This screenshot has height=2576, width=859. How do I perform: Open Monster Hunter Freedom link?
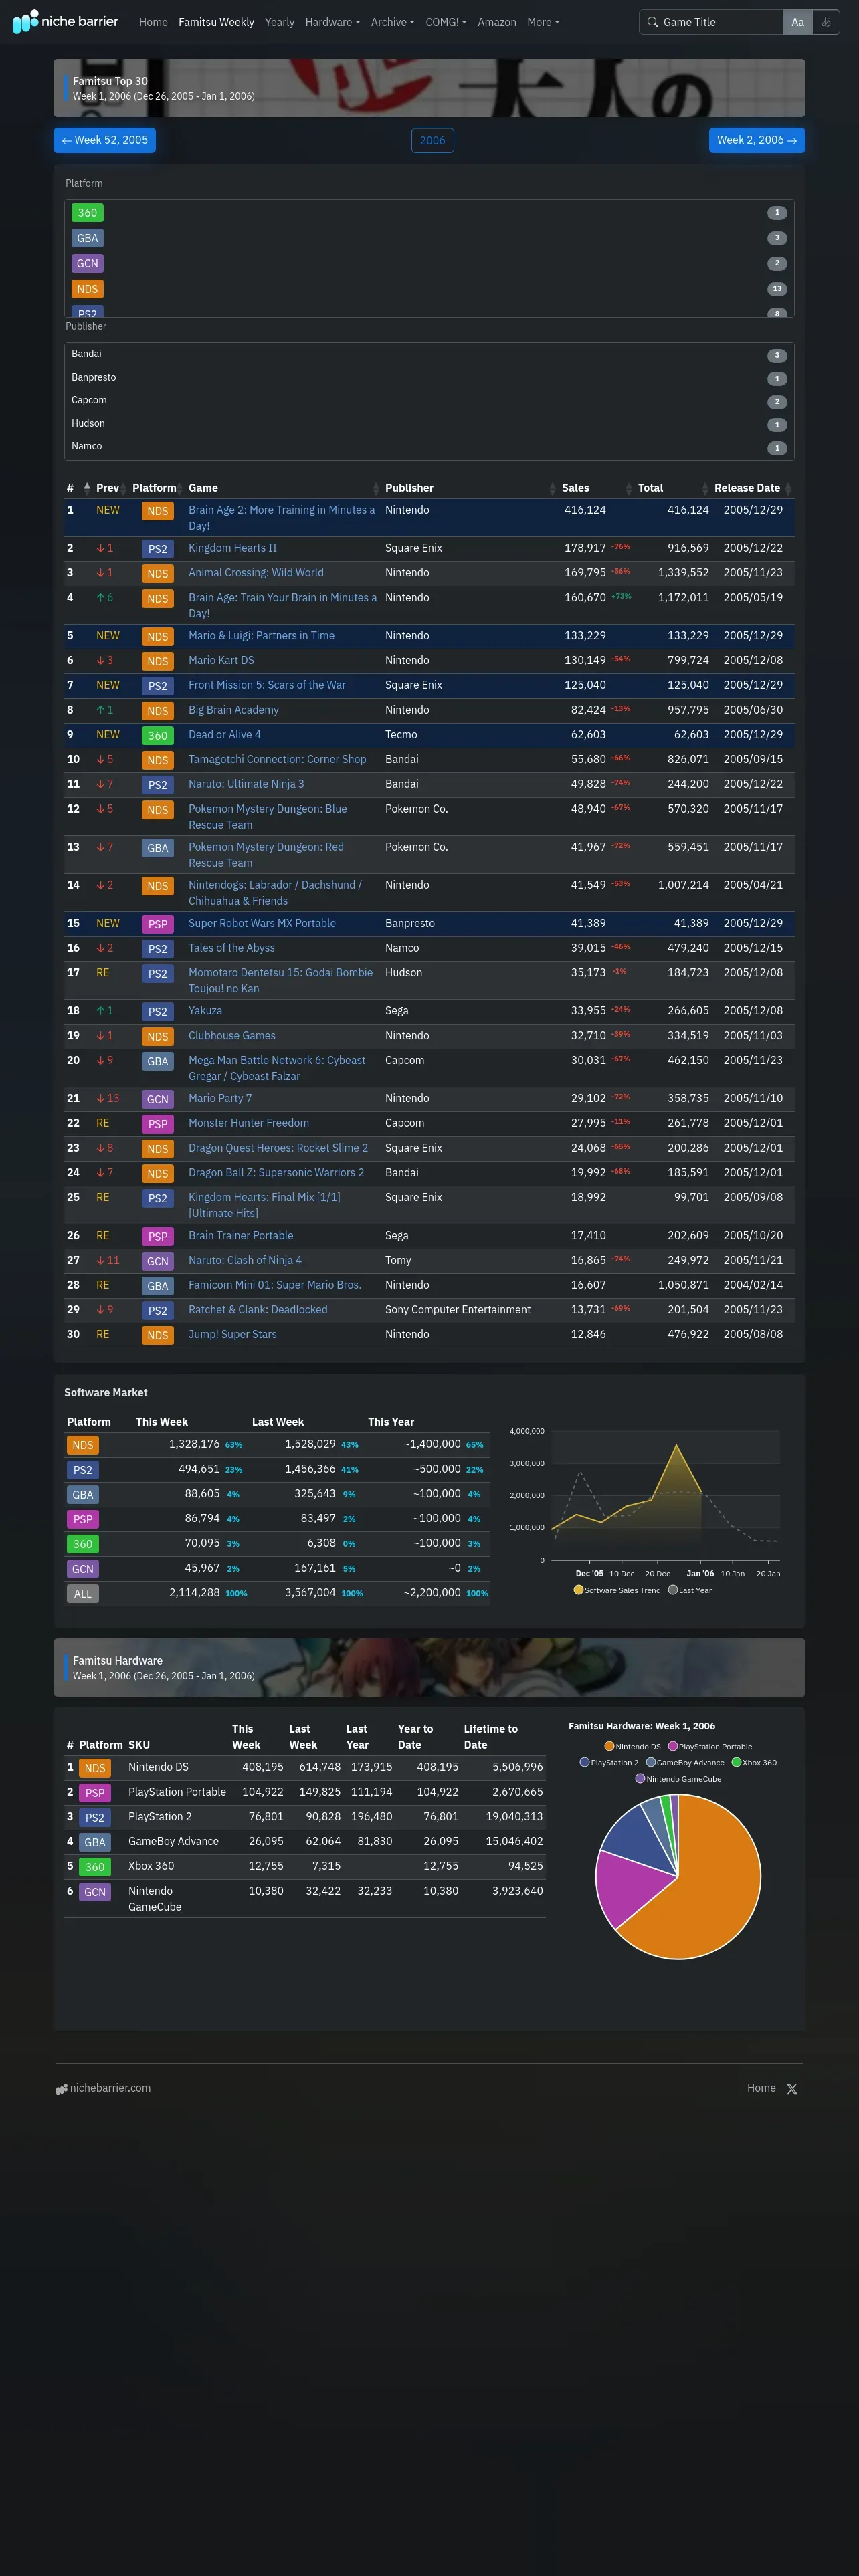coord(249,1123)
